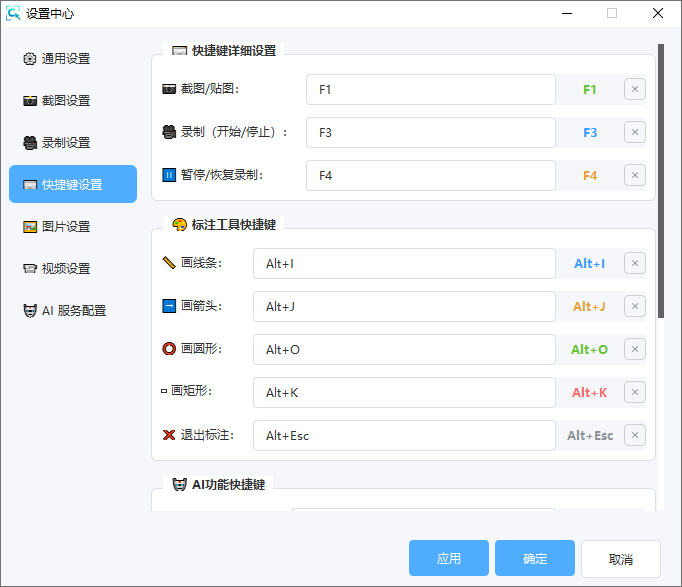Focus the 截图/贴图 shortcut field F1
The width and height of the screenshot is (682, 587).
coord(431,90)
